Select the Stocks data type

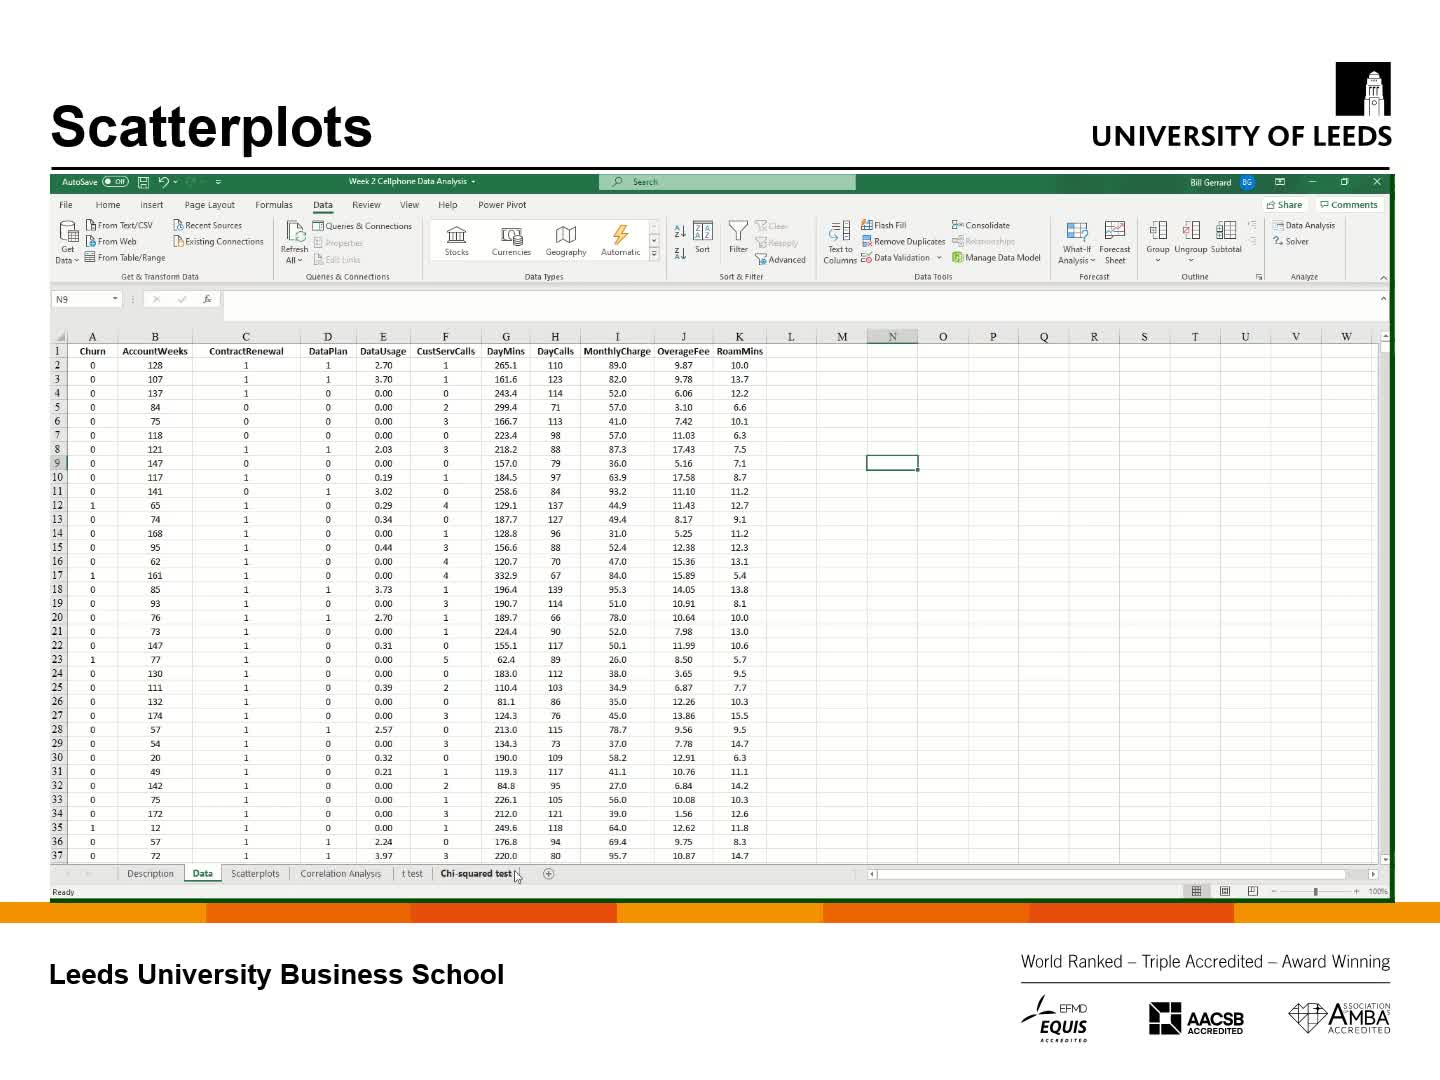click(x=457, y=240)
